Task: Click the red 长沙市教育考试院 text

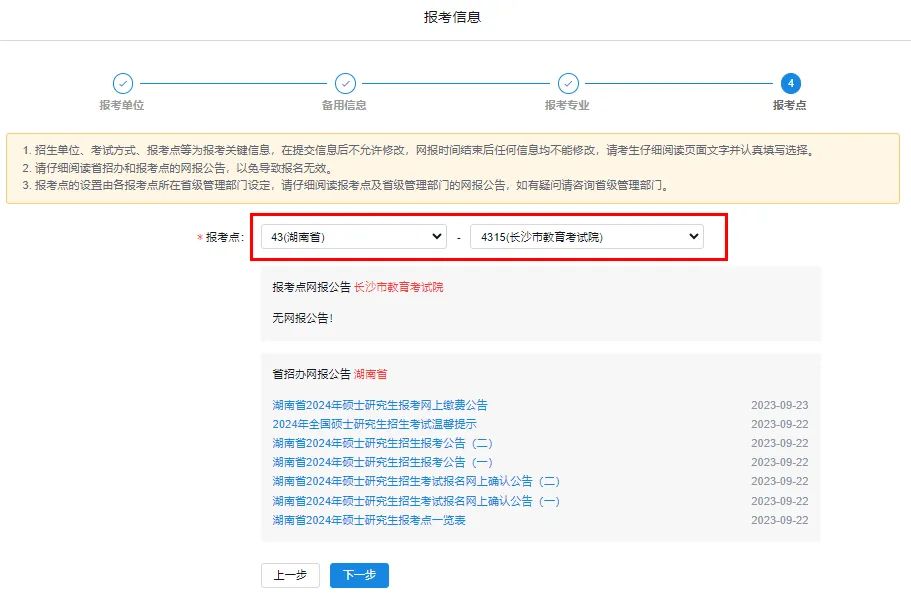Action: 398,287
